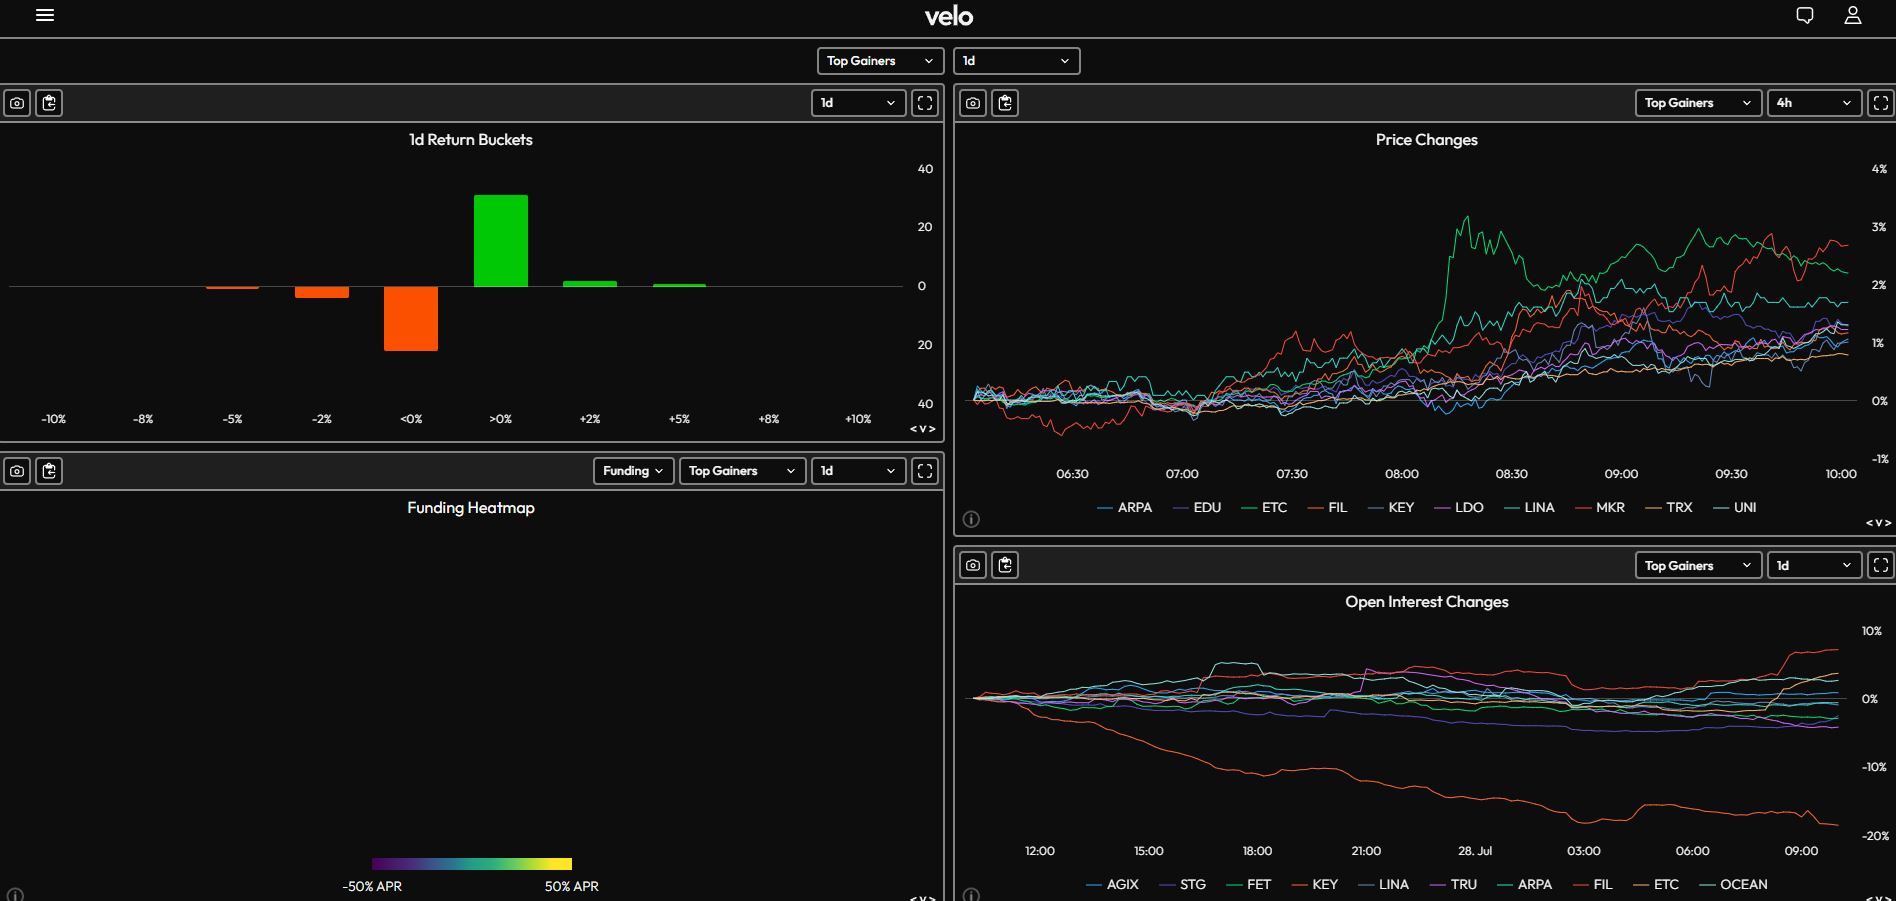Open the hamburger menu
Screen dimensions: 1896x901
[x=45, y=15]
